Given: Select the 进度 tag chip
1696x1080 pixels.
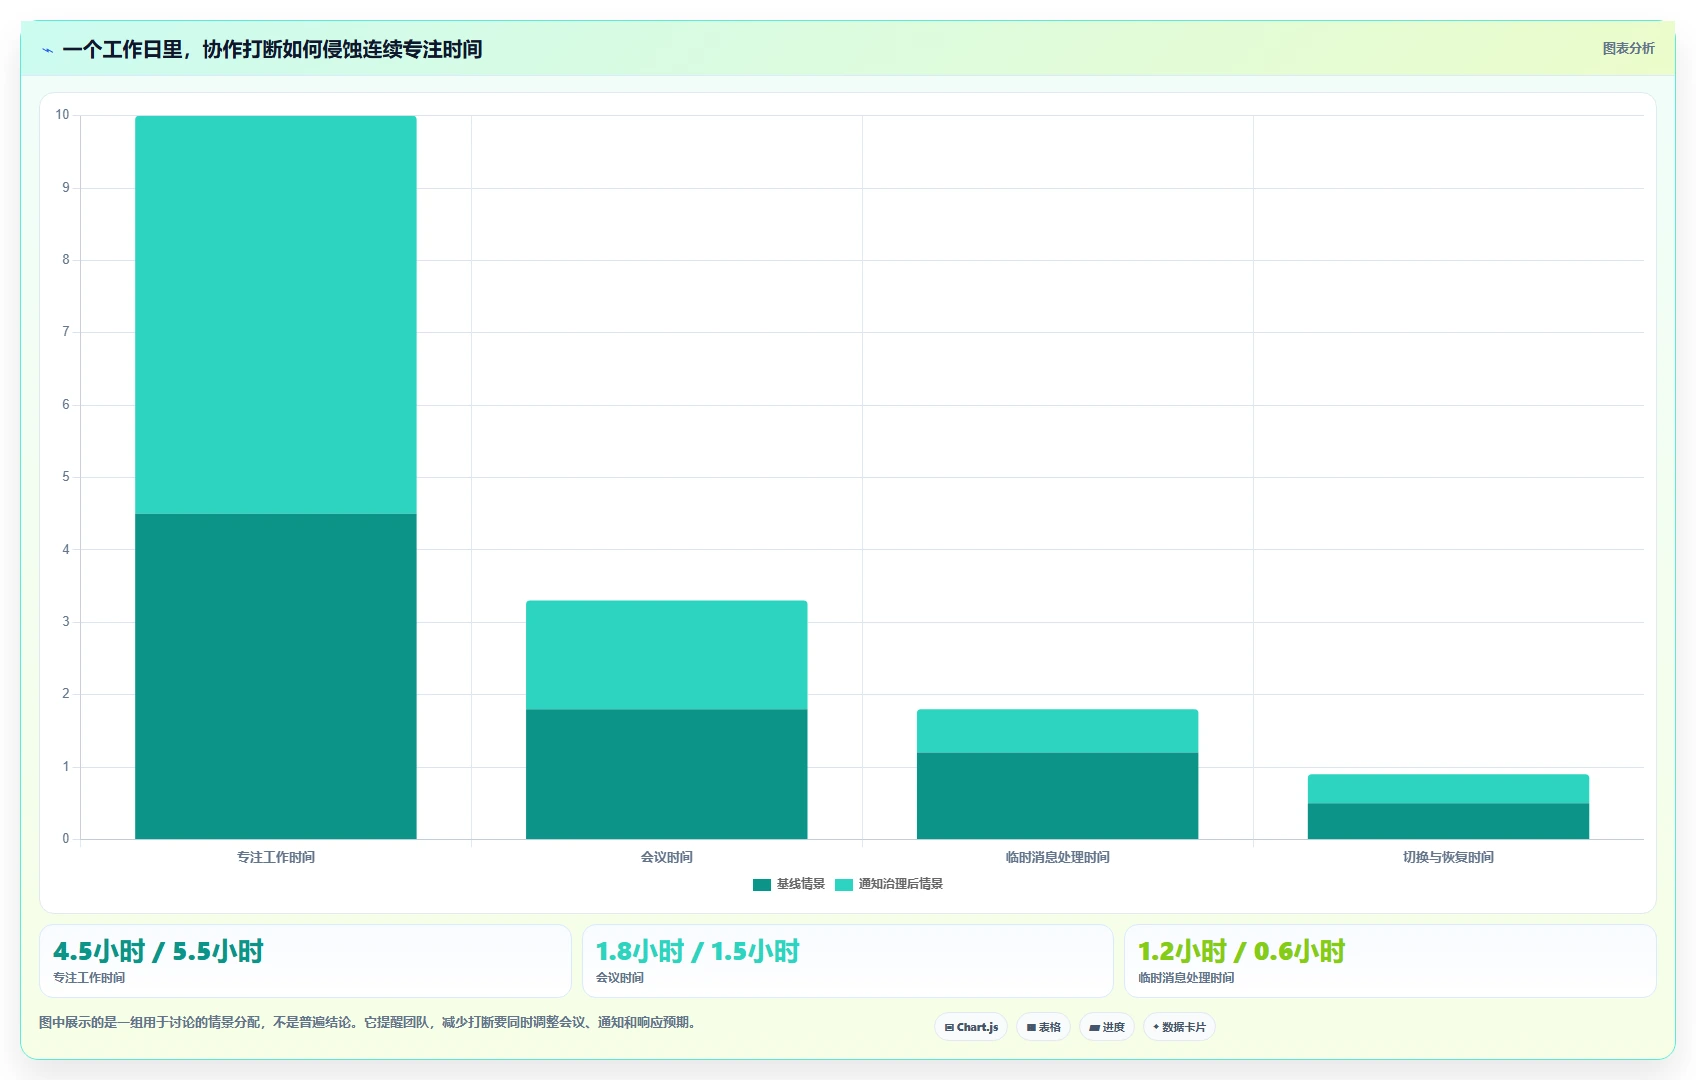Looking at the screenshot, I should point(1107,1027).
